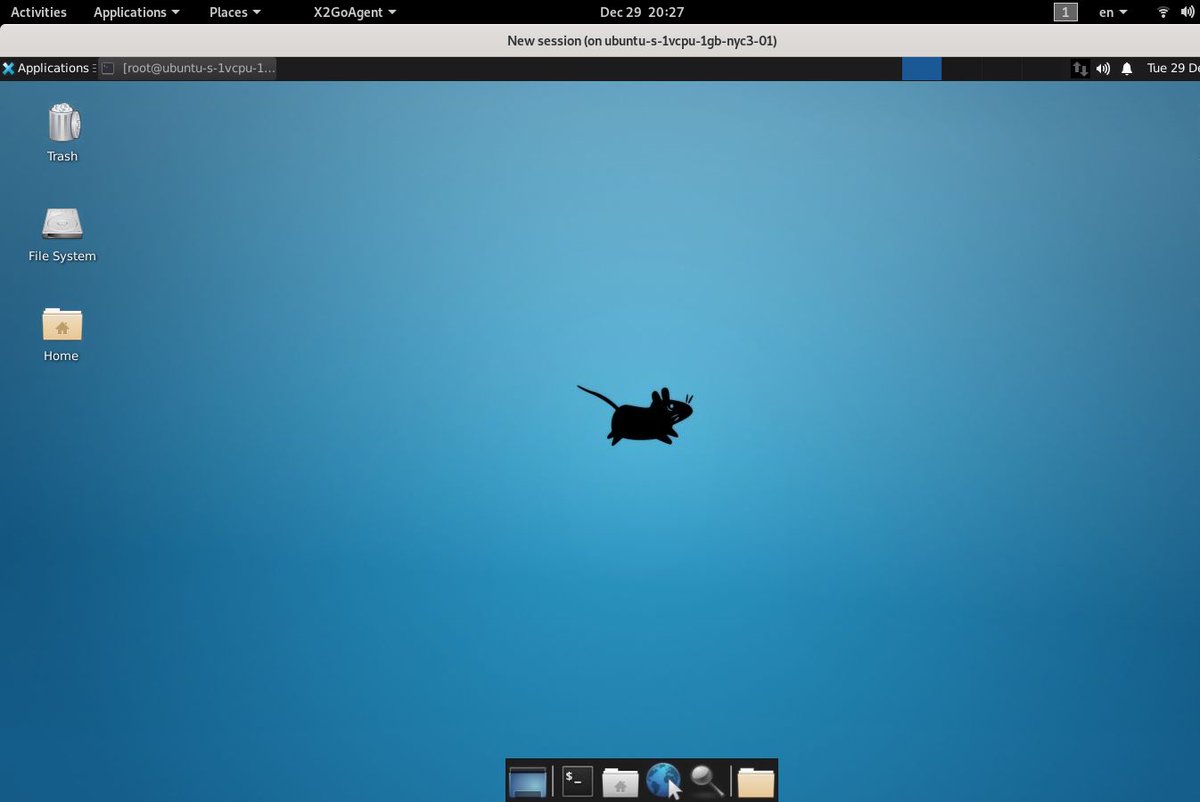Screen dimensions: 1200x802
Task: Open the Activities overview
Action: pos(39,13)
